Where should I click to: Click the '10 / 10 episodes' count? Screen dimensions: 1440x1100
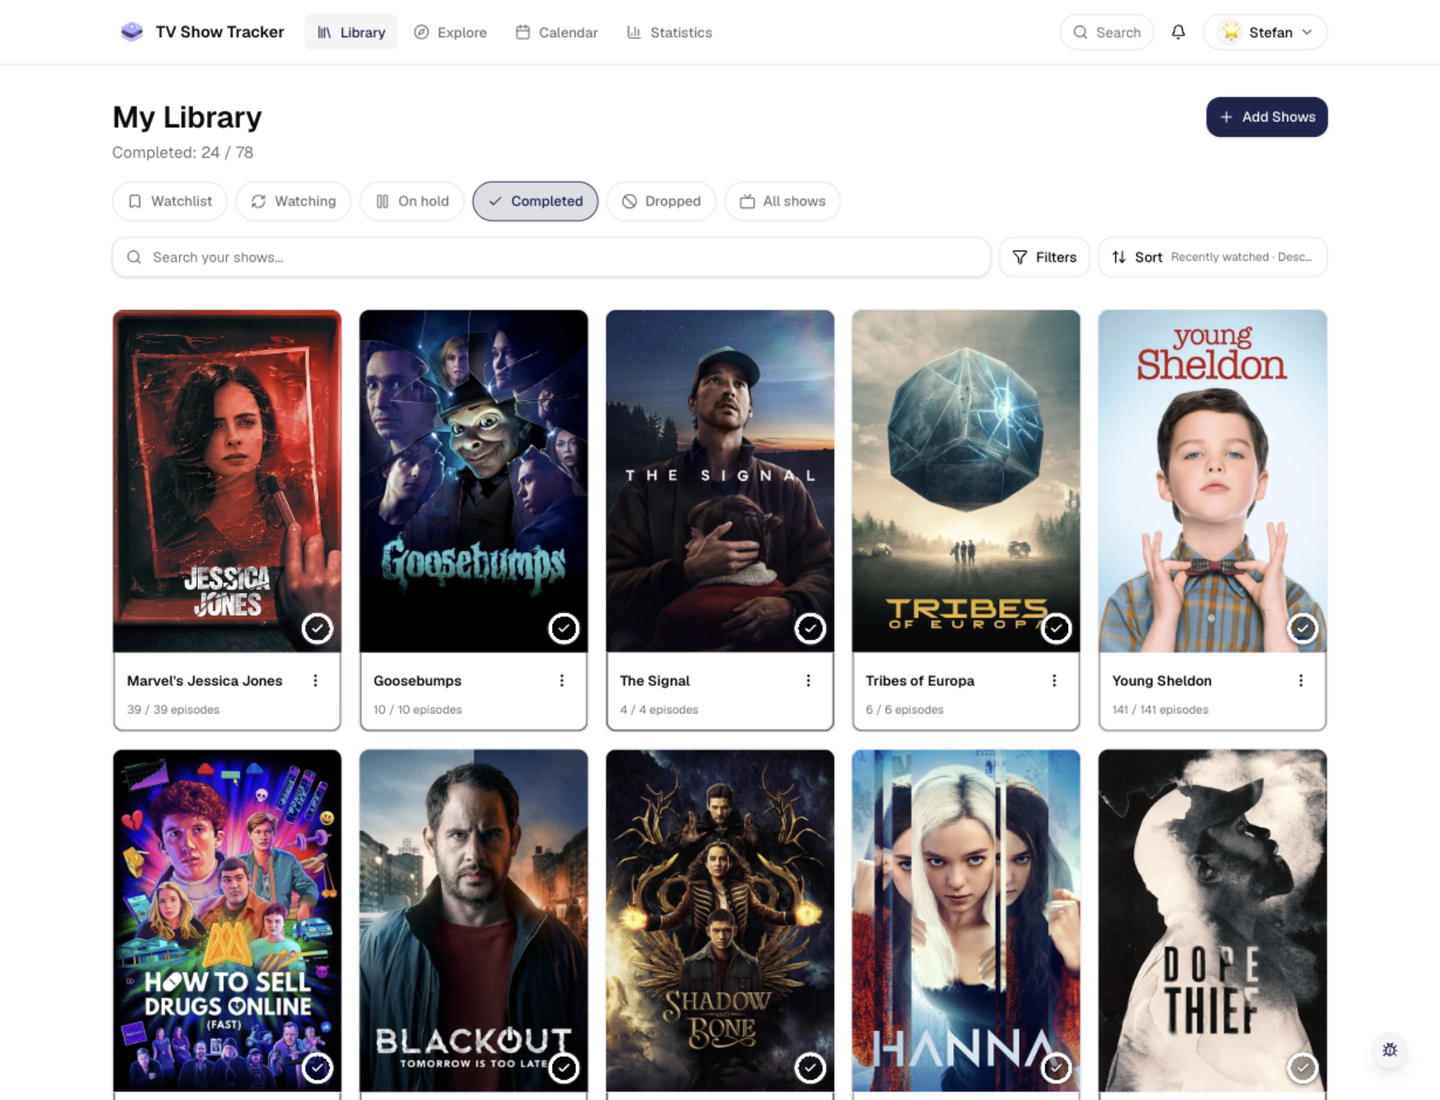[x=418, y=710]
